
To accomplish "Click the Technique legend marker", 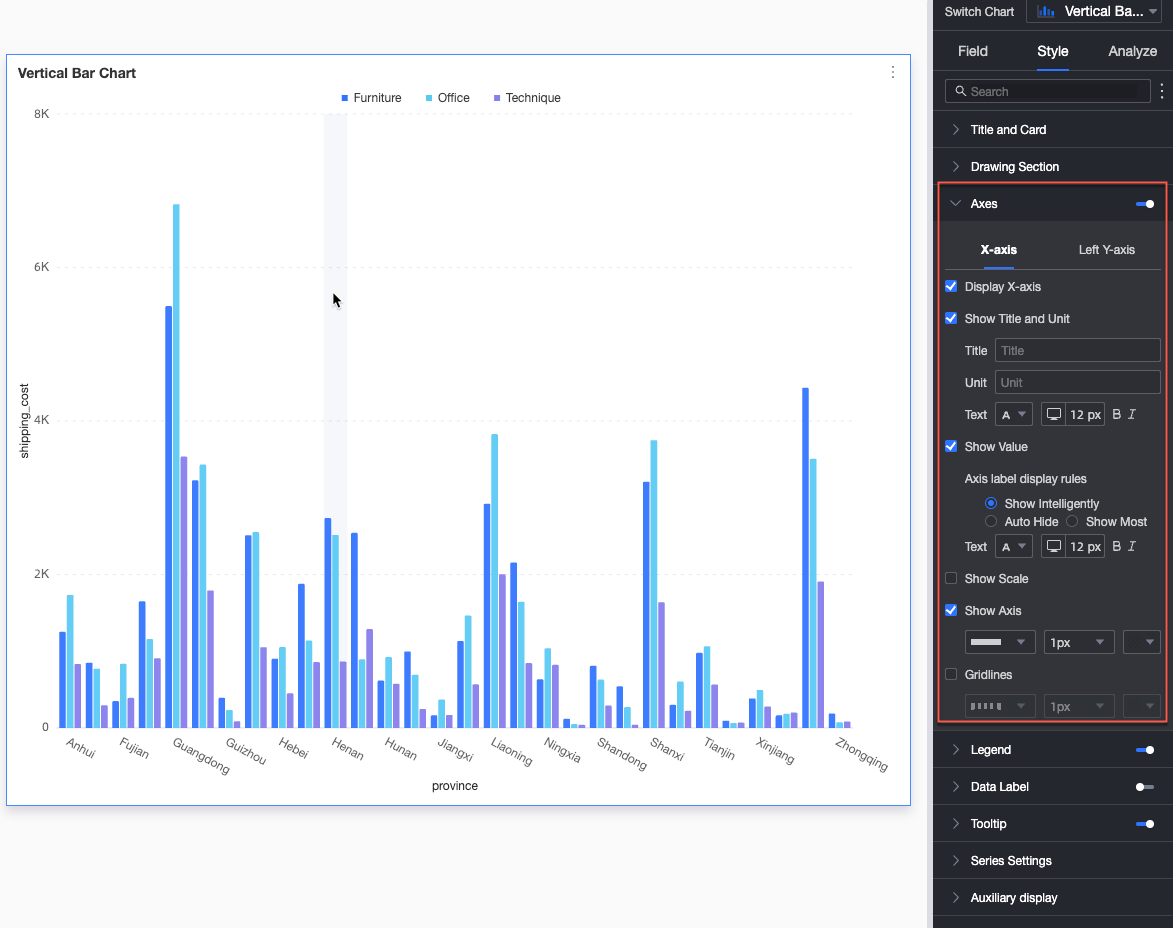I will [x=497, y=98].
